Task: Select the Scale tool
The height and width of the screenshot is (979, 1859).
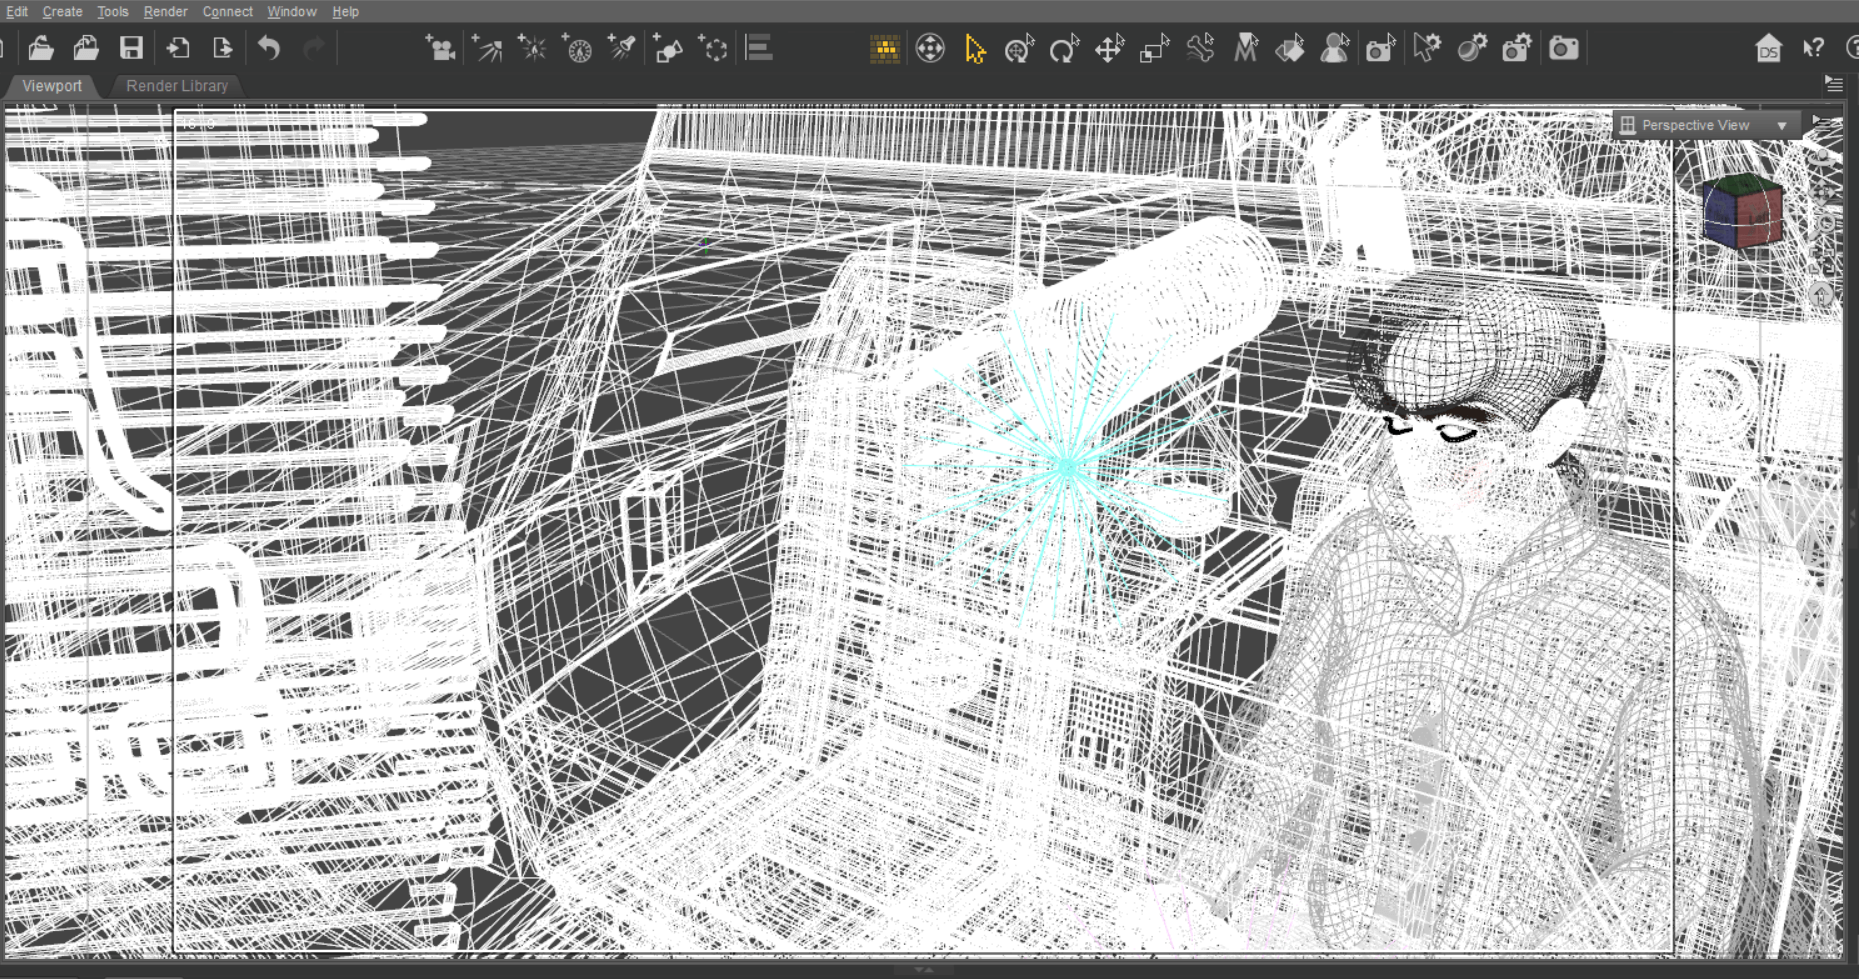Action: point(1155,48)
